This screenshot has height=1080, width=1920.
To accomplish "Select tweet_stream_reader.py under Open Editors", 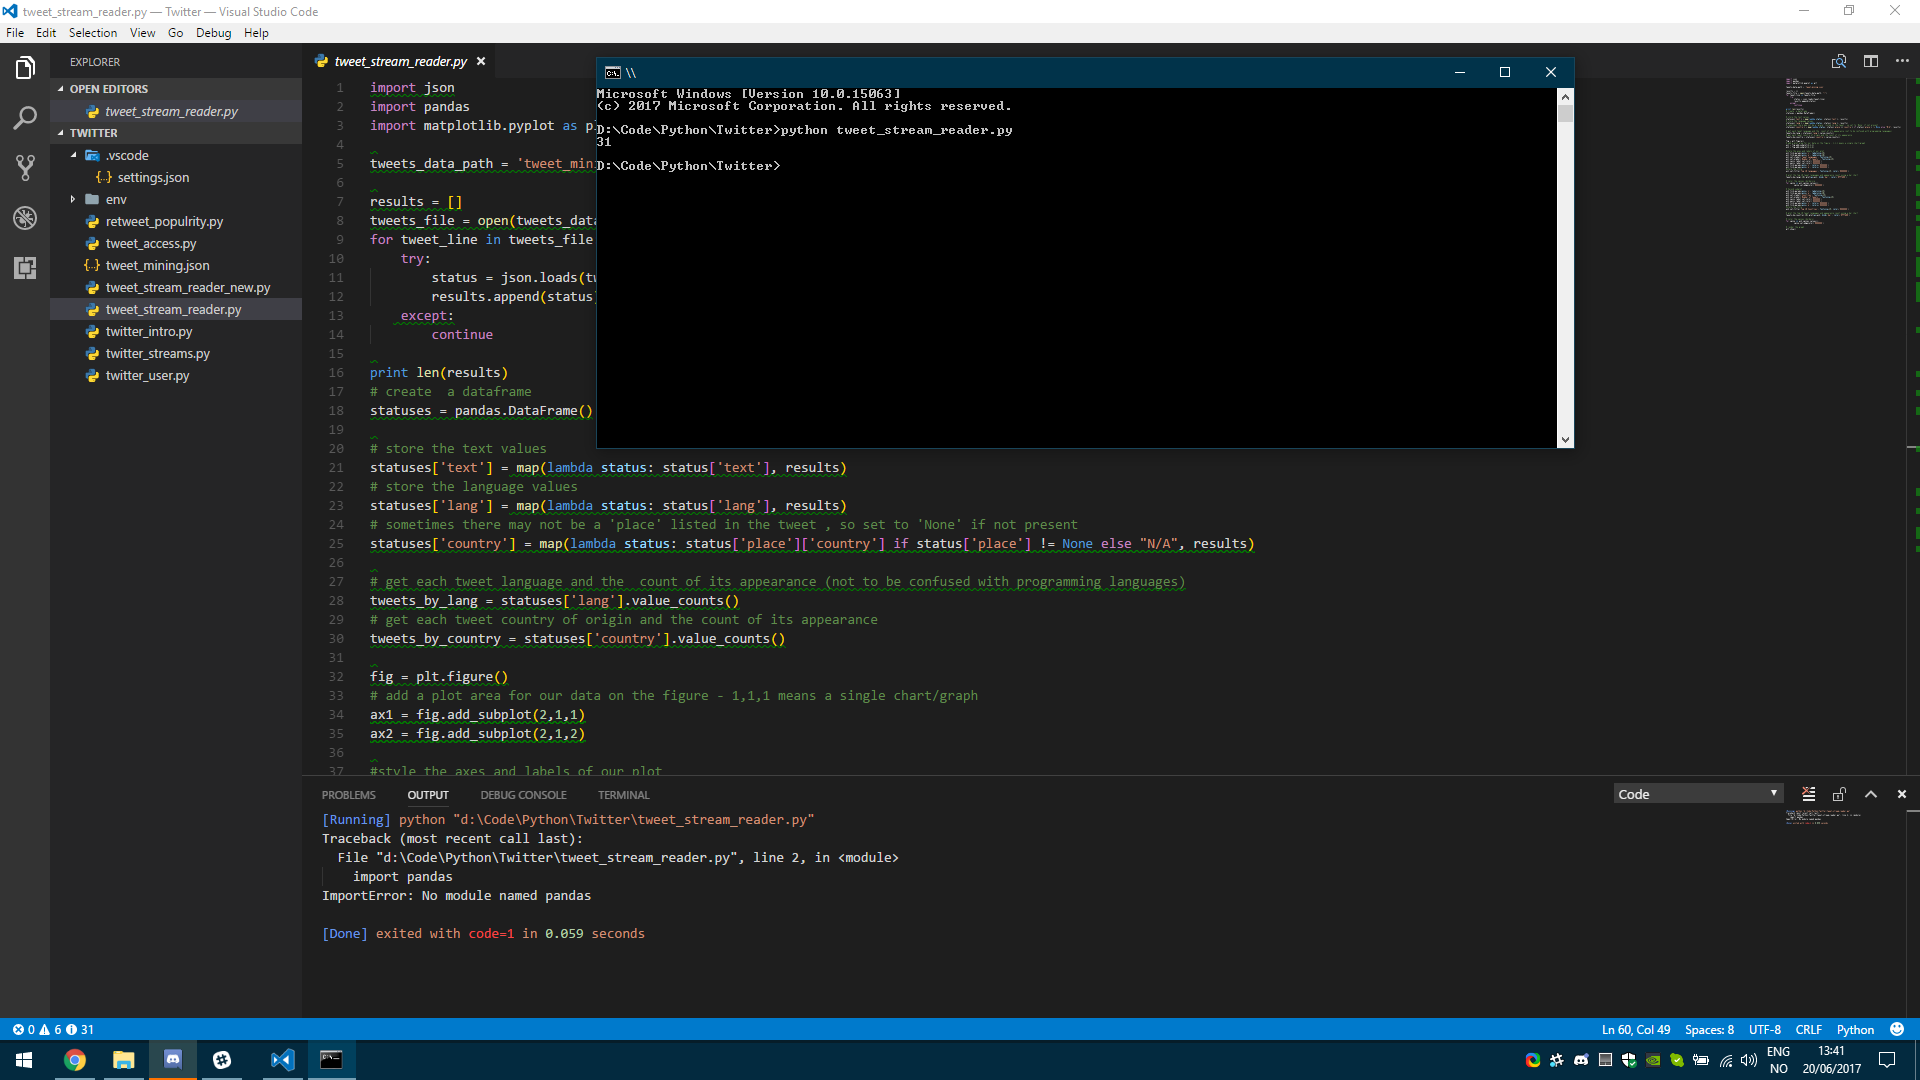I will [x=176, y=111].
